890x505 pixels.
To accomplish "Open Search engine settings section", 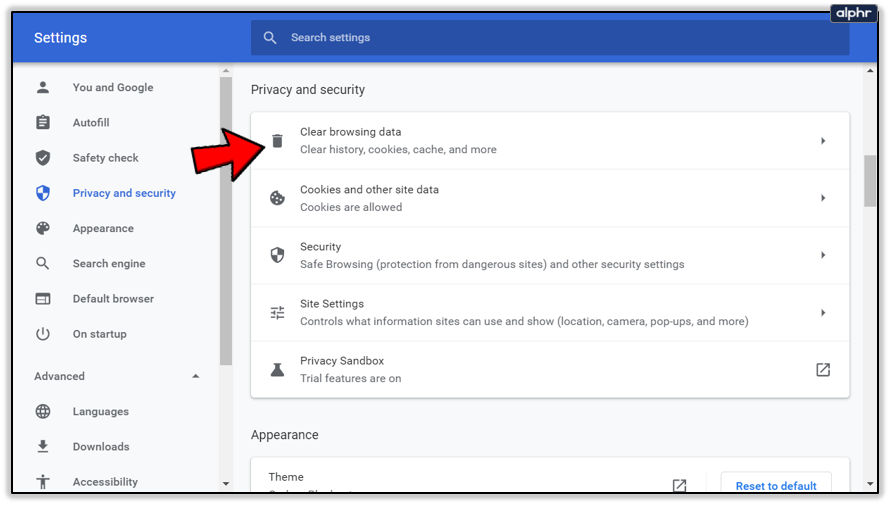I will pos(109,263).
